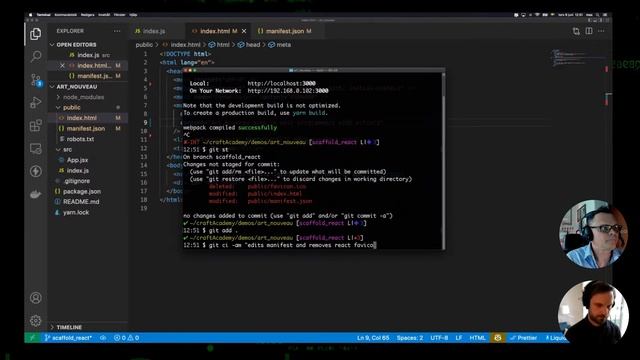Open the Docker view in activity bar

click(x=36, y=194)
